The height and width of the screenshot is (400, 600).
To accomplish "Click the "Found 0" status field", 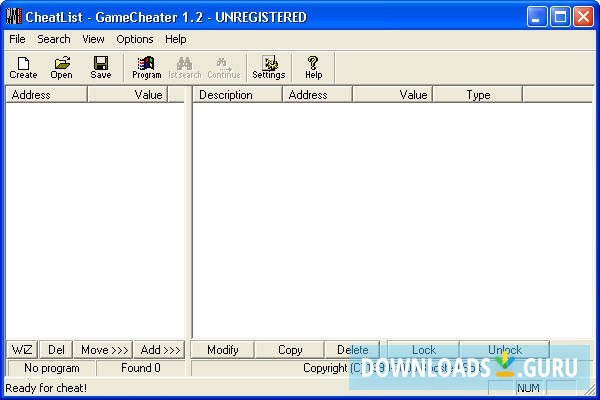I will pos(140,368).
